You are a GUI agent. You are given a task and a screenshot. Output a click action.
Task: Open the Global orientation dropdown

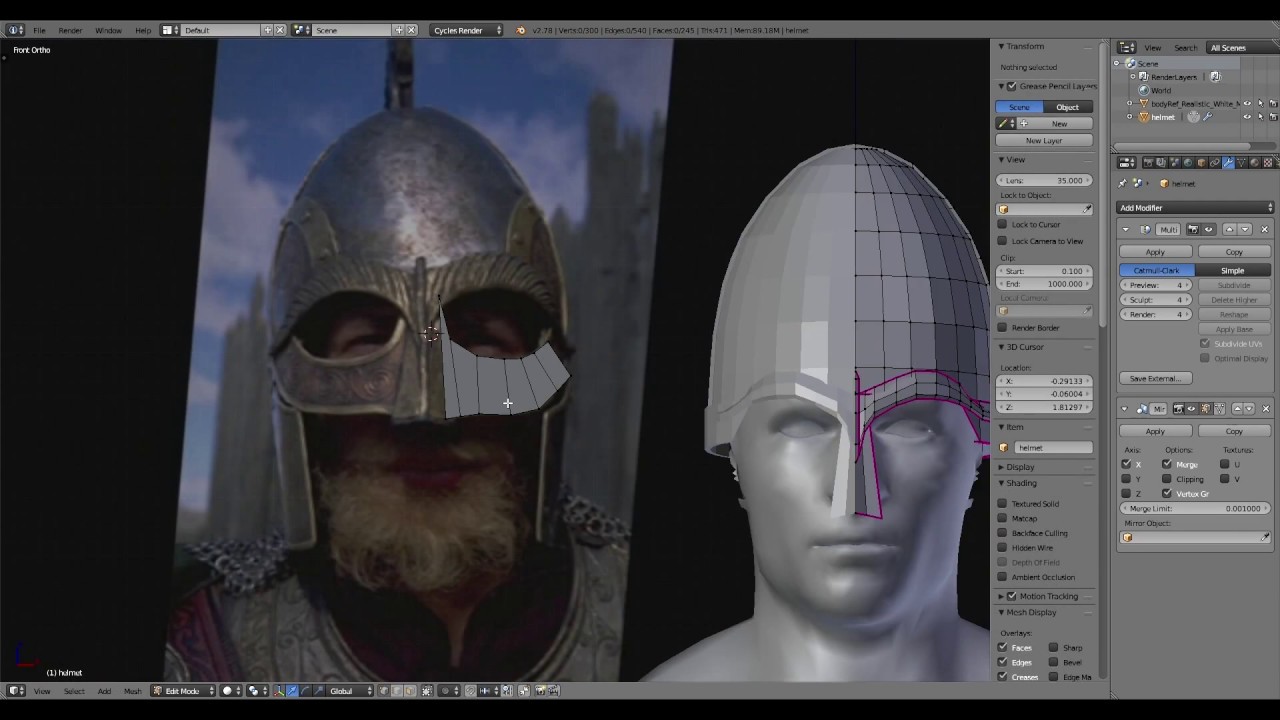click(x=350, y=690)
